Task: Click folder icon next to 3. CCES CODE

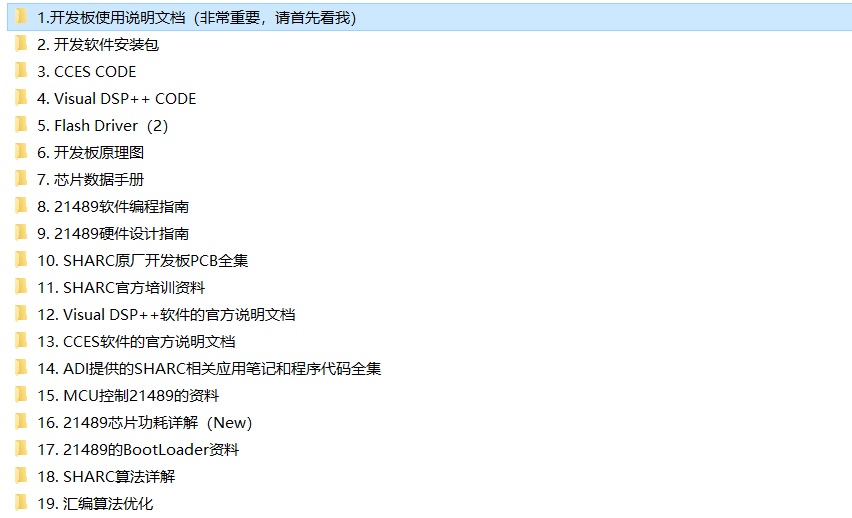Action: pyautogui.click(x=21, y=71)
